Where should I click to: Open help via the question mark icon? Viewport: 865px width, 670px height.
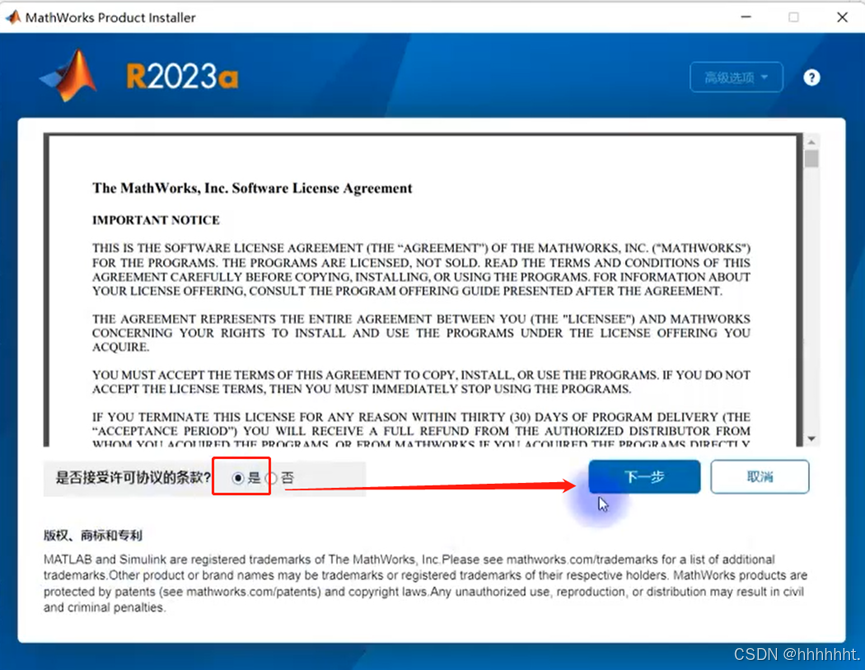tap(811, 77)
